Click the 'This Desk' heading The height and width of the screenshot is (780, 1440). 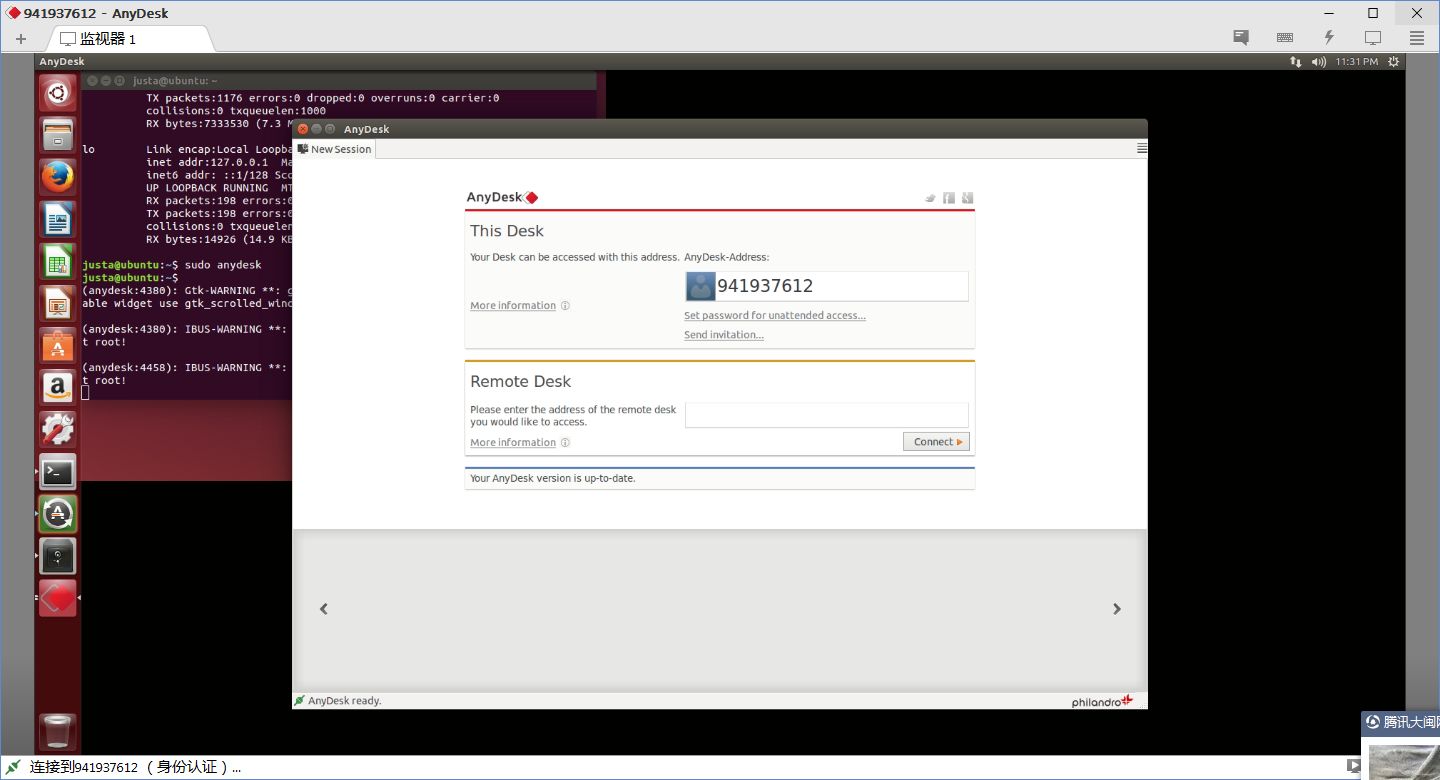pyautogui.click(x=507, y=231)
